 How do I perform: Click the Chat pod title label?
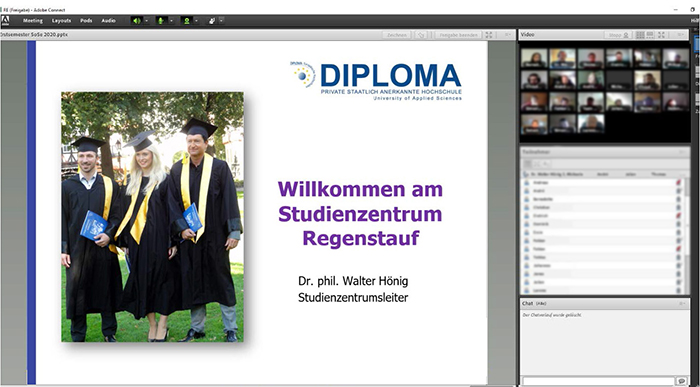527,304
